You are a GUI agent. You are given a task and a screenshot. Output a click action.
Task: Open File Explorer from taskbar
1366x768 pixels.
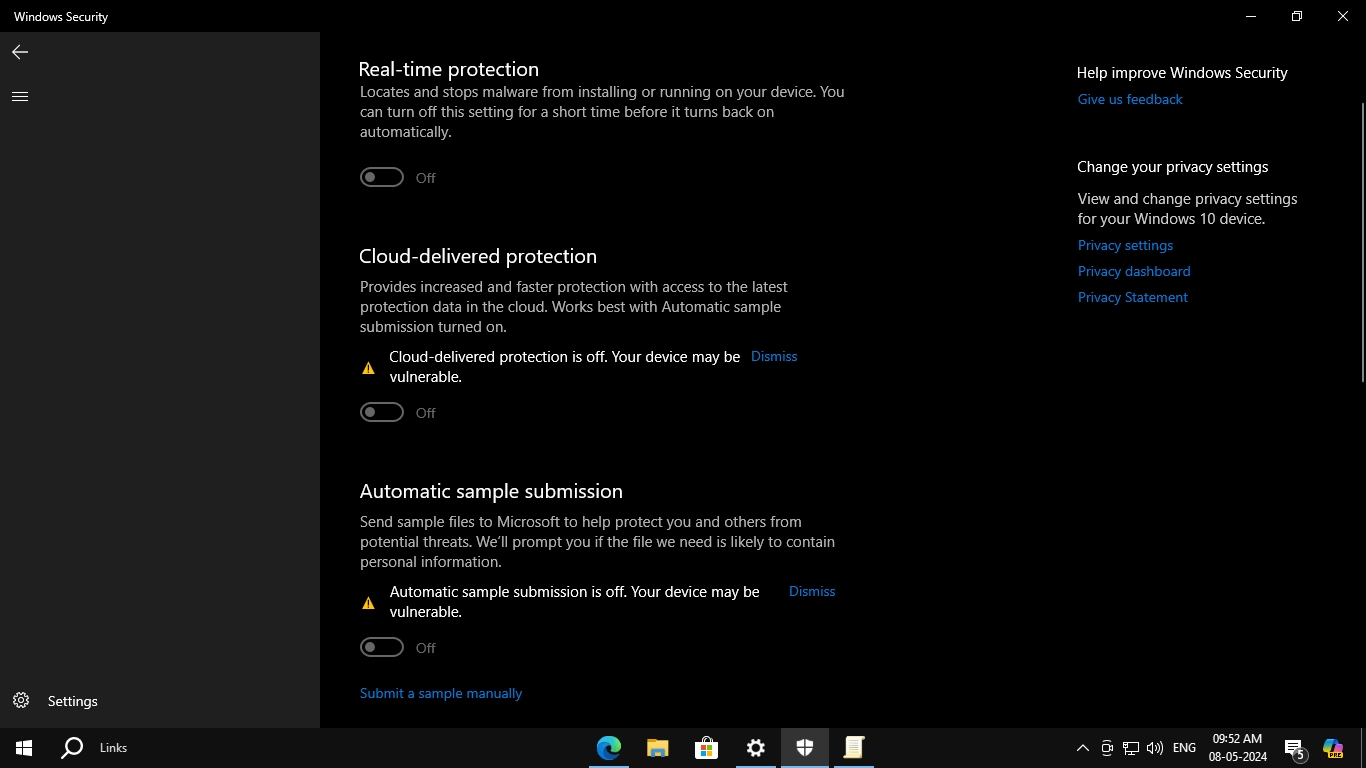coord(657,748)
